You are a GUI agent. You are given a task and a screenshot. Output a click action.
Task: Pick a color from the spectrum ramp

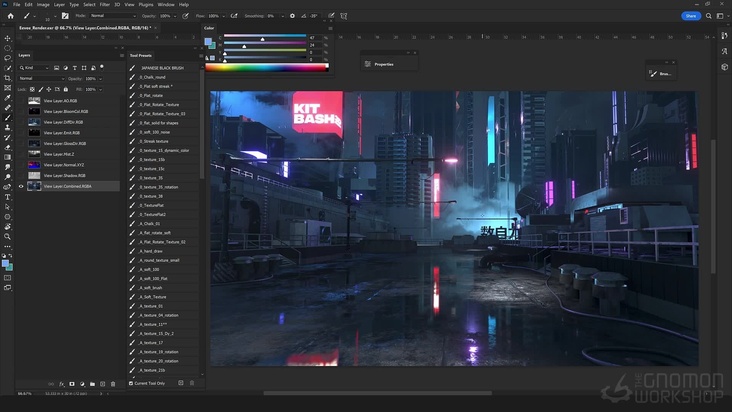coord(267,68)
